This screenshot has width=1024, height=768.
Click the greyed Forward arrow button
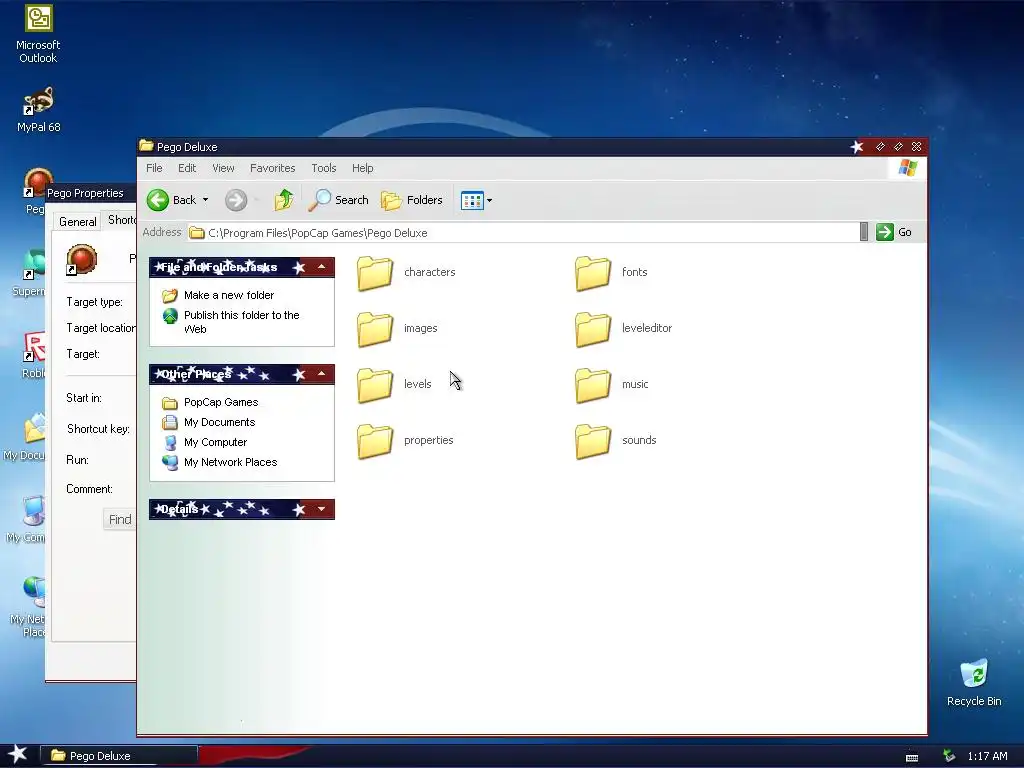(236, 200)
